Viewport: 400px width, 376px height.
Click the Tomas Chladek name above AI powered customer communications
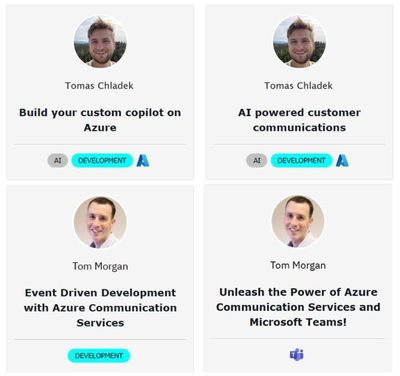click(x=299, y=86)
